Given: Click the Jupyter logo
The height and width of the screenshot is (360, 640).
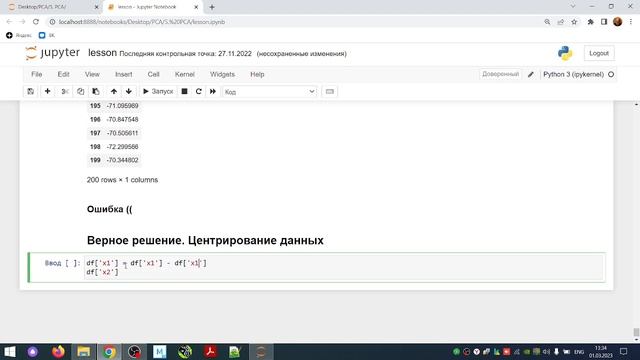Looking at the screenshot, I should (53, 53).
